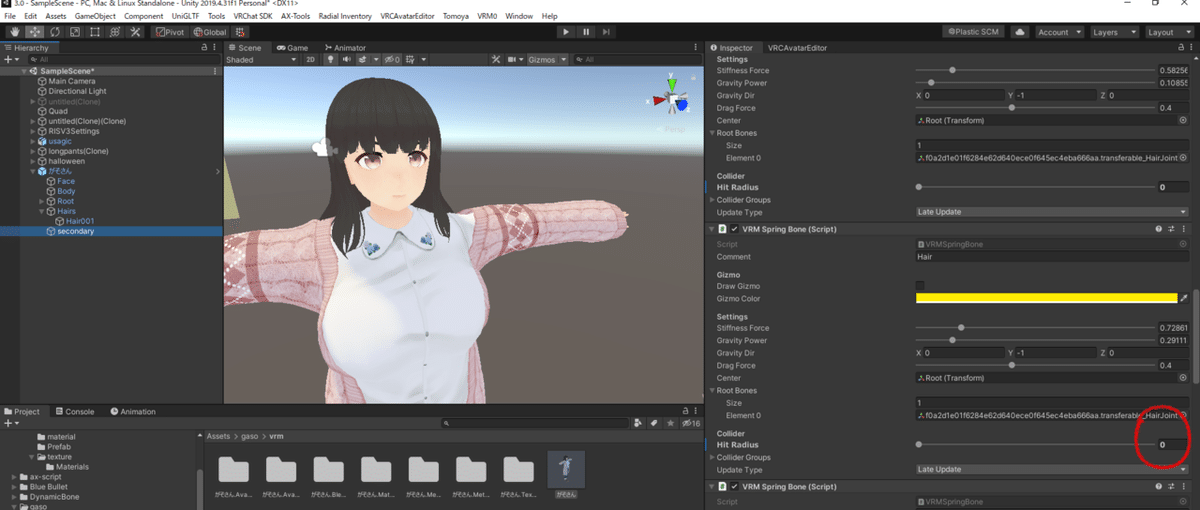The width and height of the screenshot is (1200, 510).
Task: Toggle 2D mode in Scene view
Action: 310,60
